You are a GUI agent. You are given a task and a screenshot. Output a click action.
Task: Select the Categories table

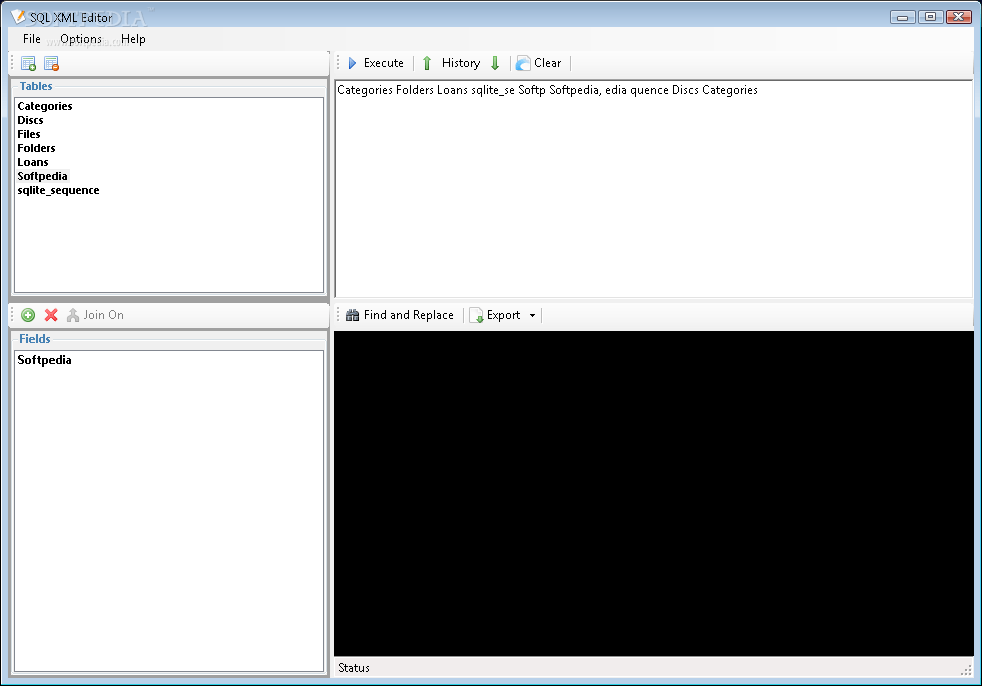(x=45, y=106)
